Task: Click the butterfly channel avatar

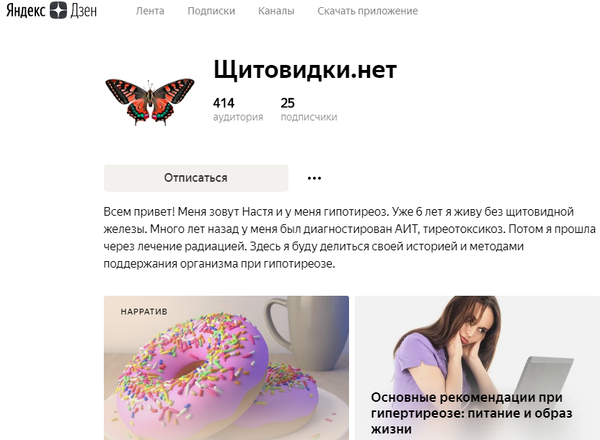Action: [x=150, y=102]
